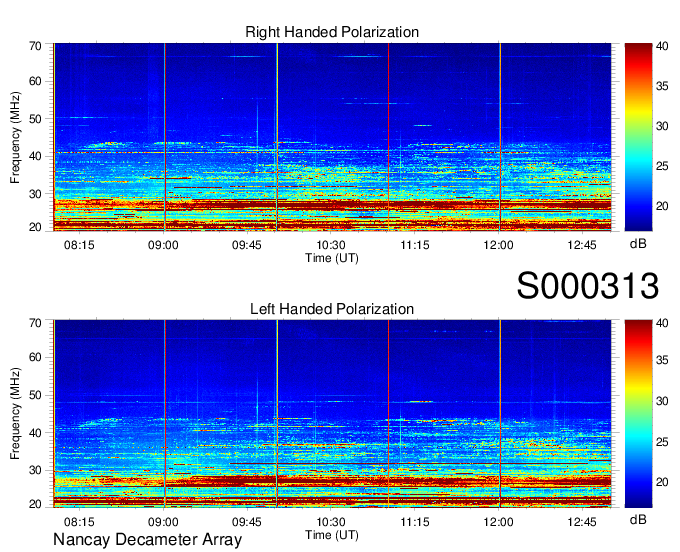Image resolution: width=680 pixels, height=552 pixels.
Task: Click the 12:00 tick of the Right Handed plot
Action: pyautogui.click(x=498, y=245)
